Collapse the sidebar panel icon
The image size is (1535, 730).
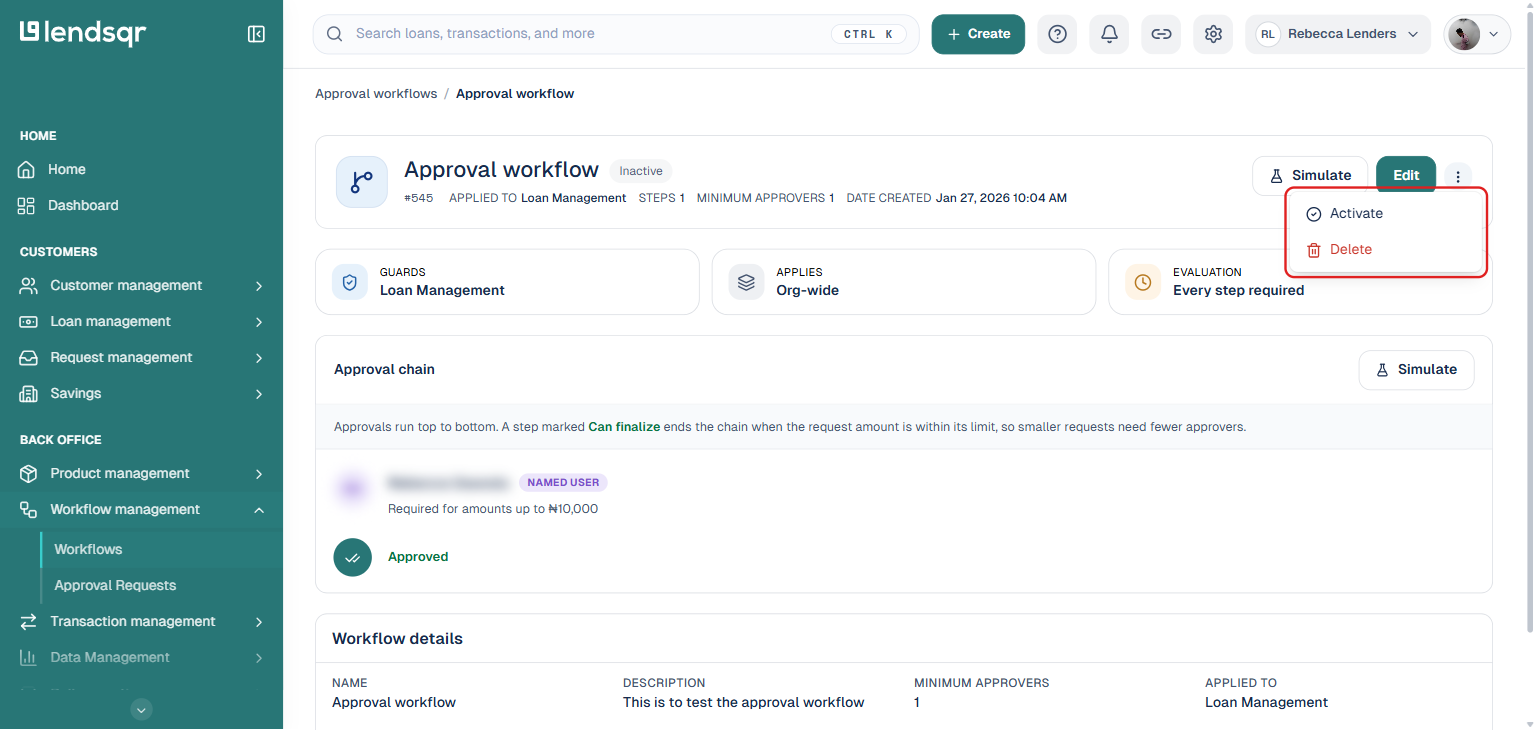coord(256,34)
